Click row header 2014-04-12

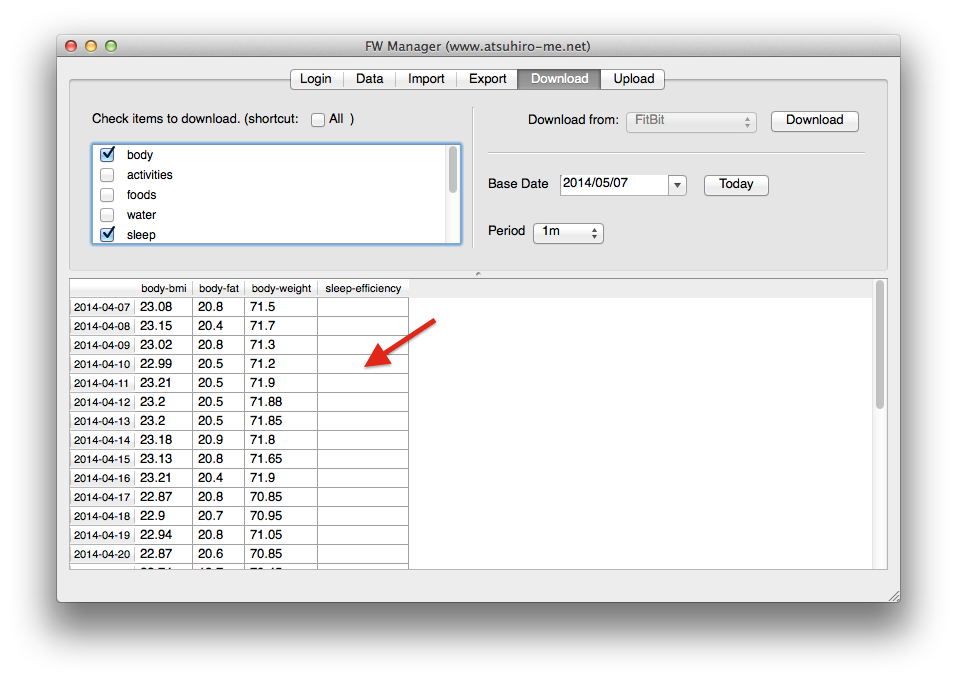pos(102,402)
